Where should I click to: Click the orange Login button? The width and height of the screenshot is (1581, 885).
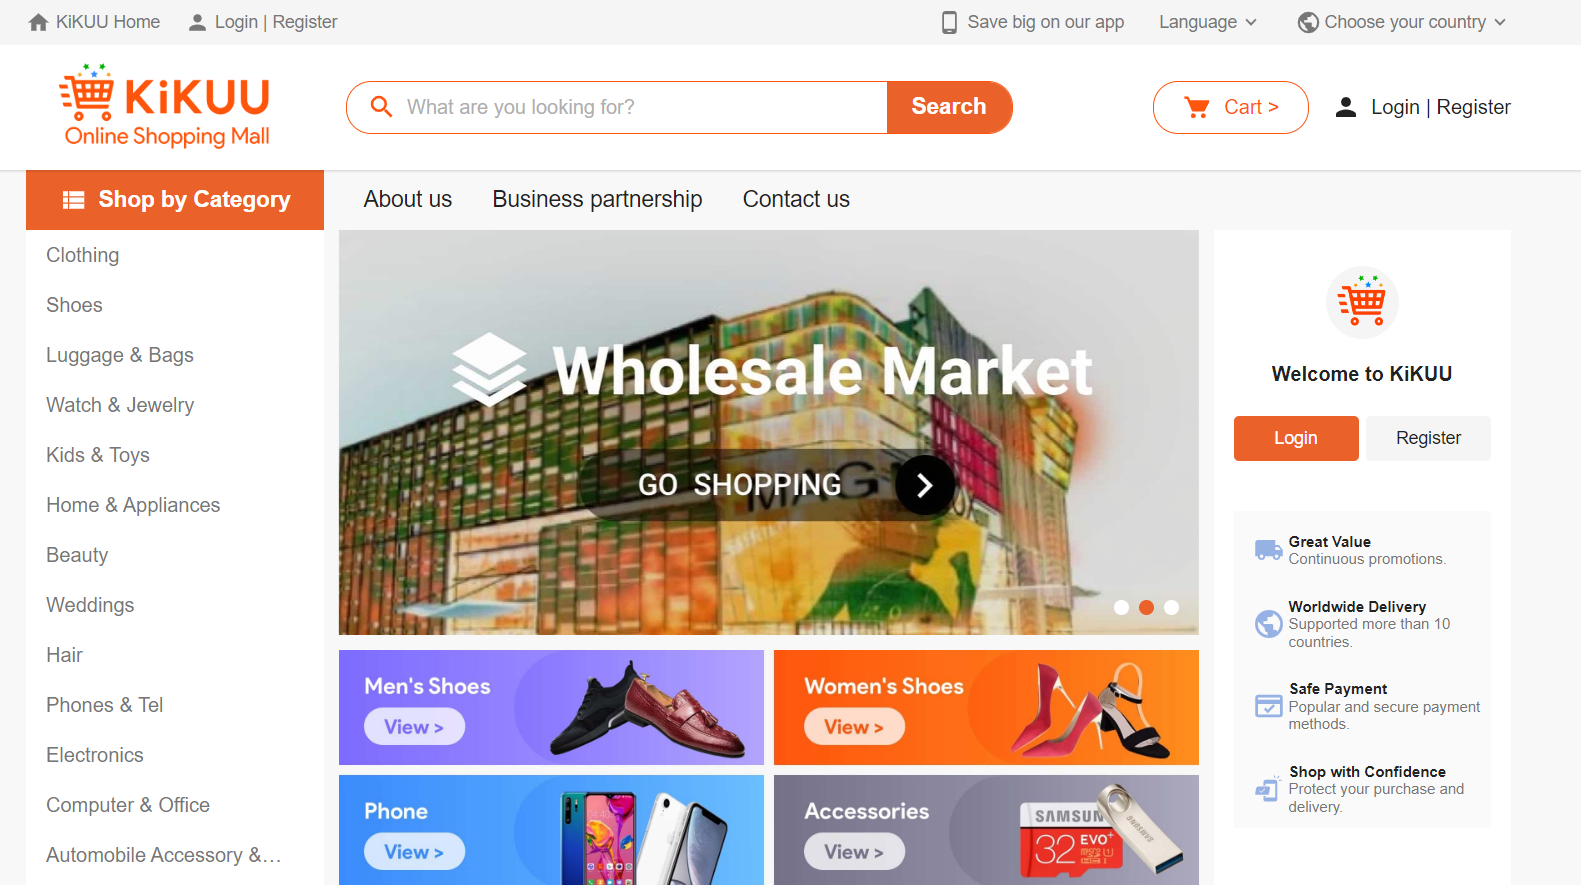[1296, 438]
